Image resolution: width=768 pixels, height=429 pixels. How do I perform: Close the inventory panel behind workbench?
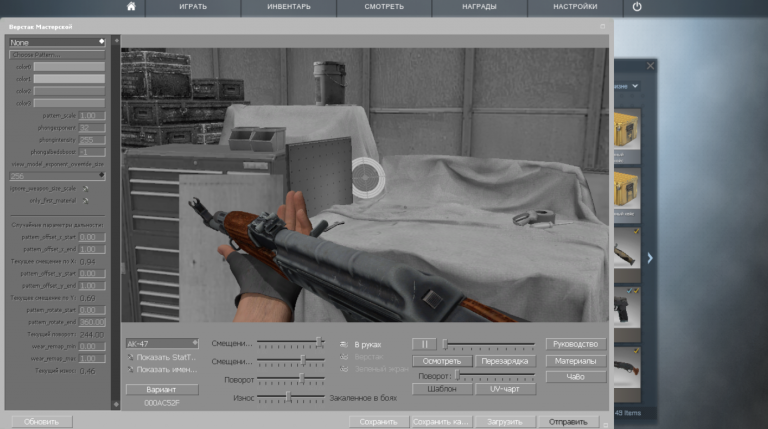(650, 66)
